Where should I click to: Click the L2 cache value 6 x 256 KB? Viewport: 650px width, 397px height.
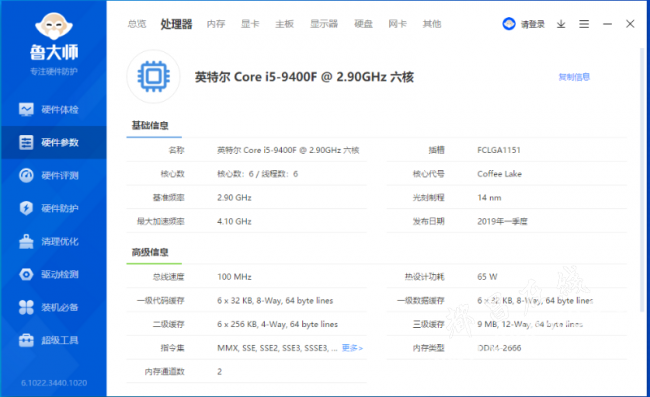[277, 324]
